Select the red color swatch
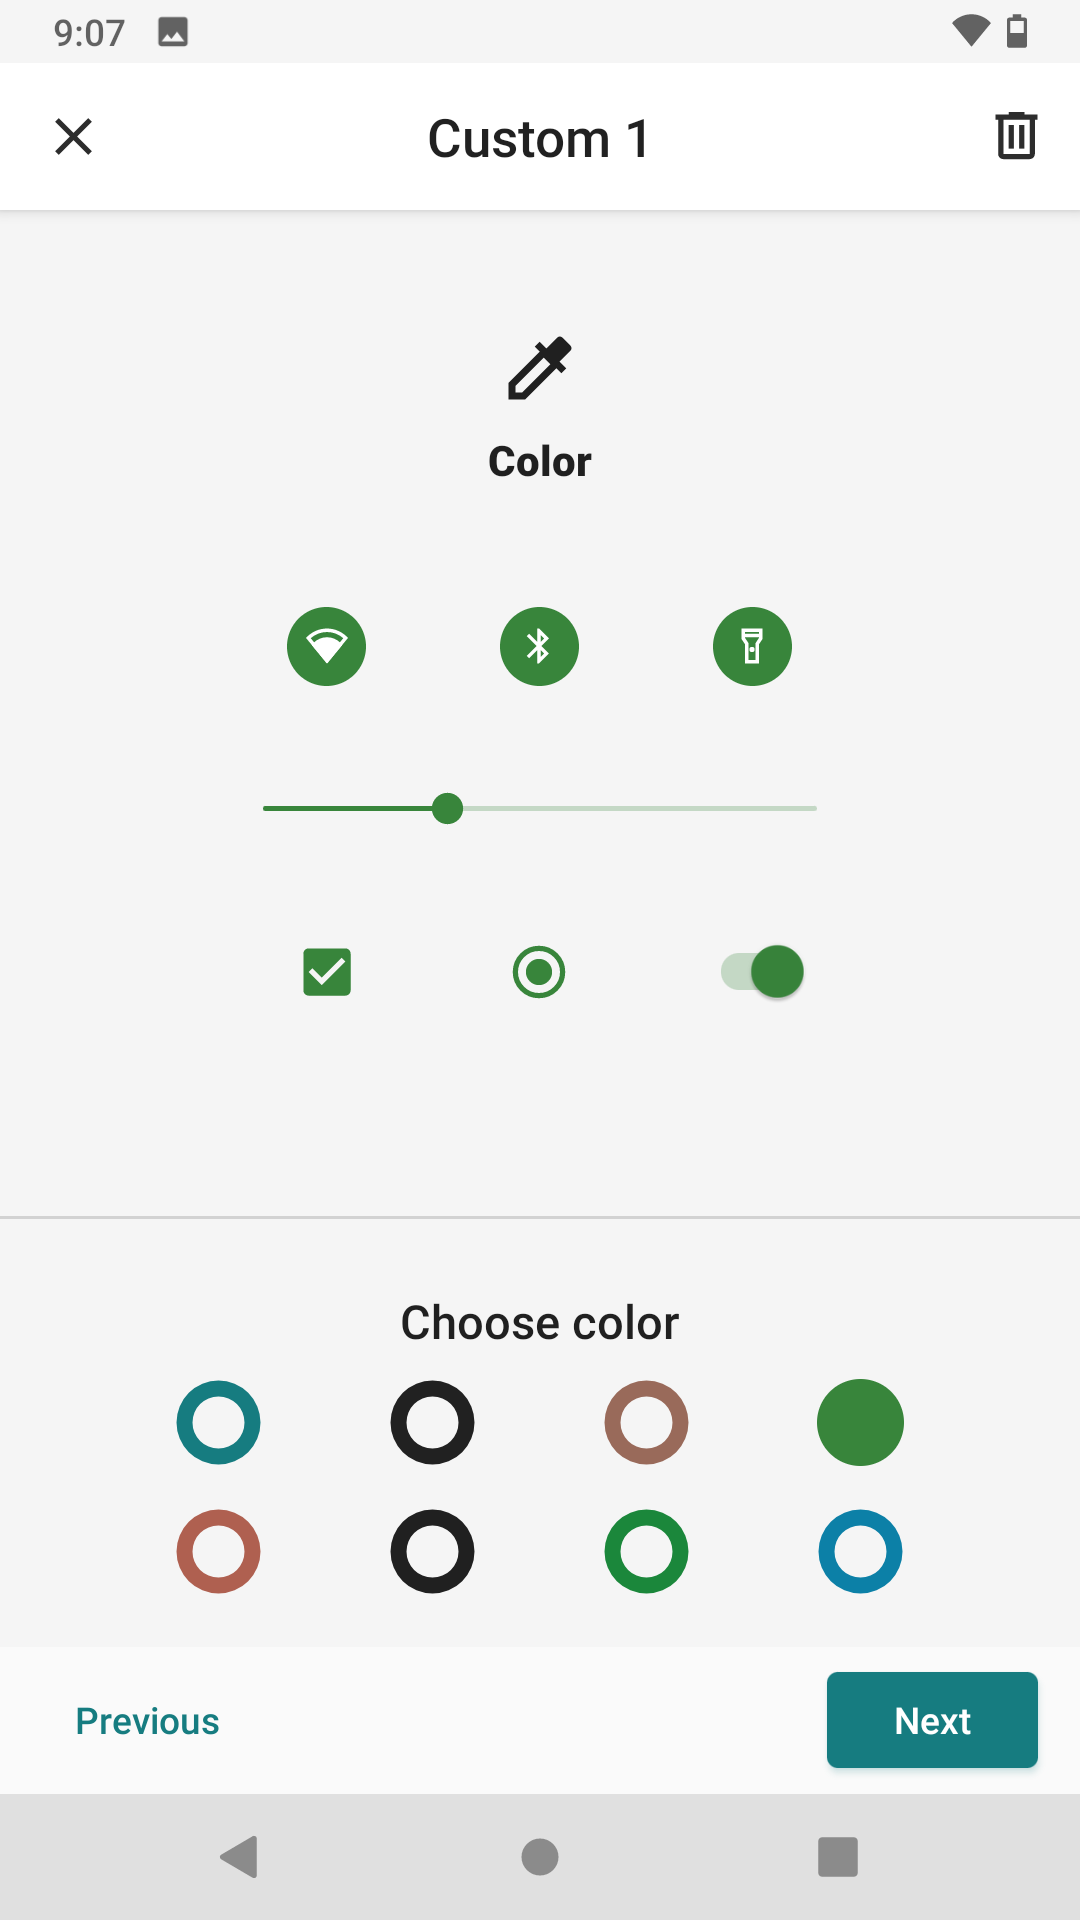 217,1551
